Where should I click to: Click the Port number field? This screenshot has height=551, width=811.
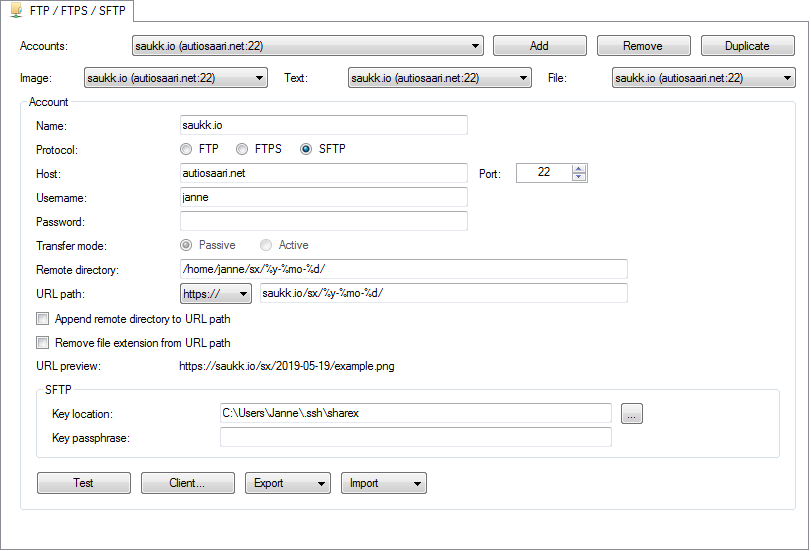544,173
